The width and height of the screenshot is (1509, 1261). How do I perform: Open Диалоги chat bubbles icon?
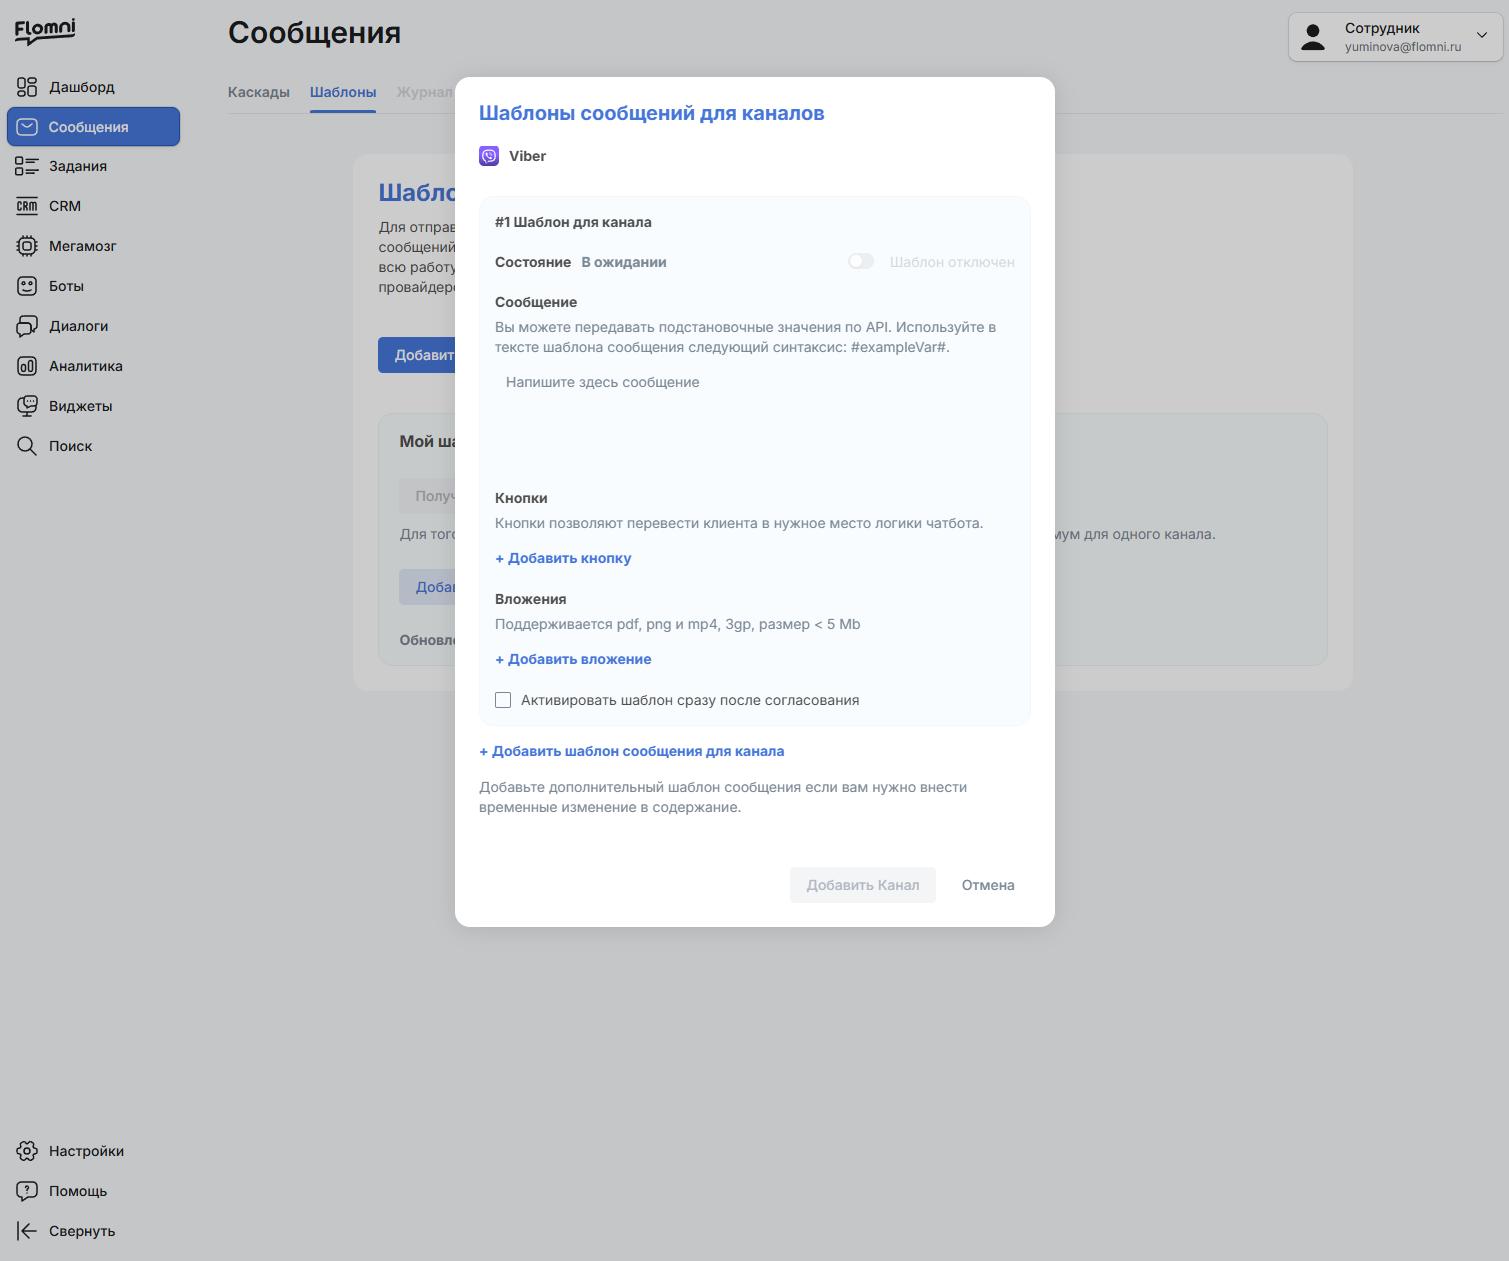click(27, 326)
